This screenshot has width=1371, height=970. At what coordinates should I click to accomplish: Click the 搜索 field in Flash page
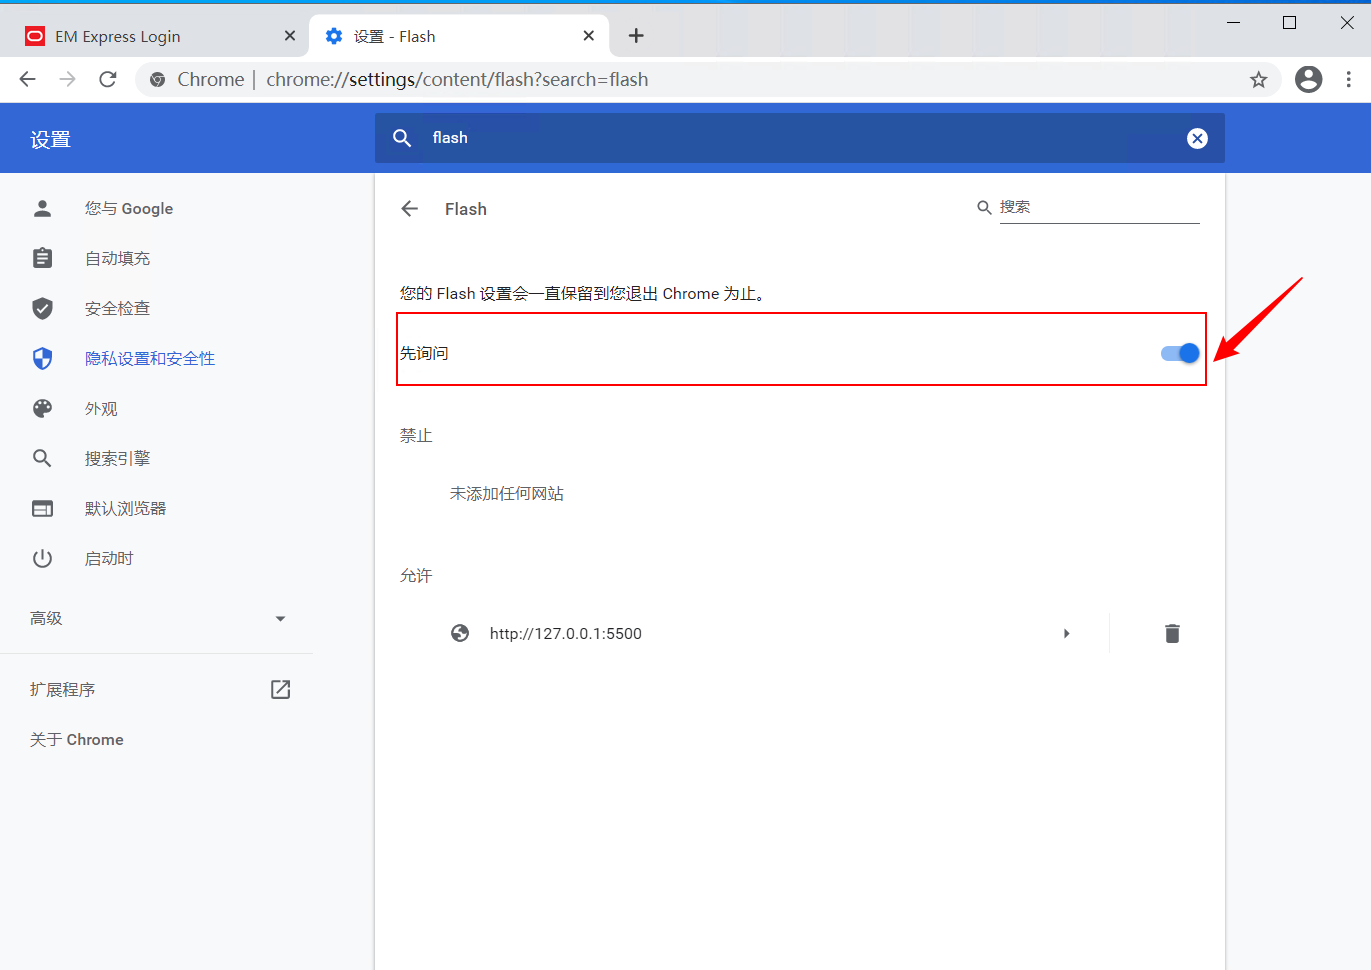point(1098,208)
